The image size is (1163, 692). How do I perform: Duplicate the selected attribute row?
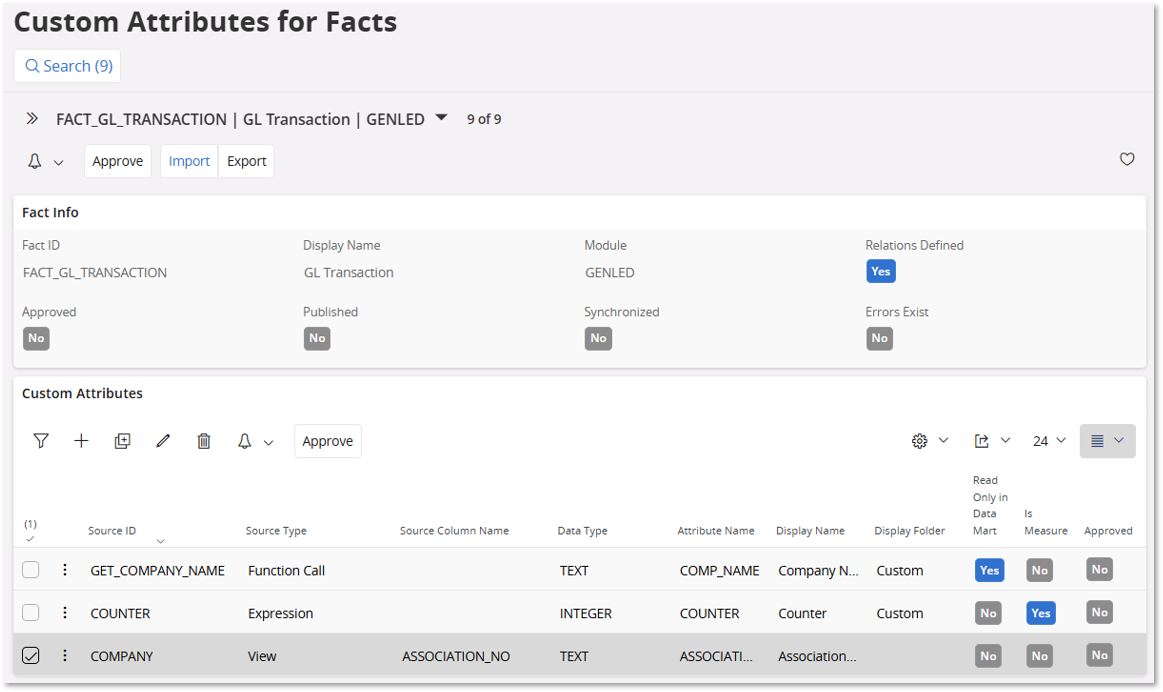coord(122,441)
